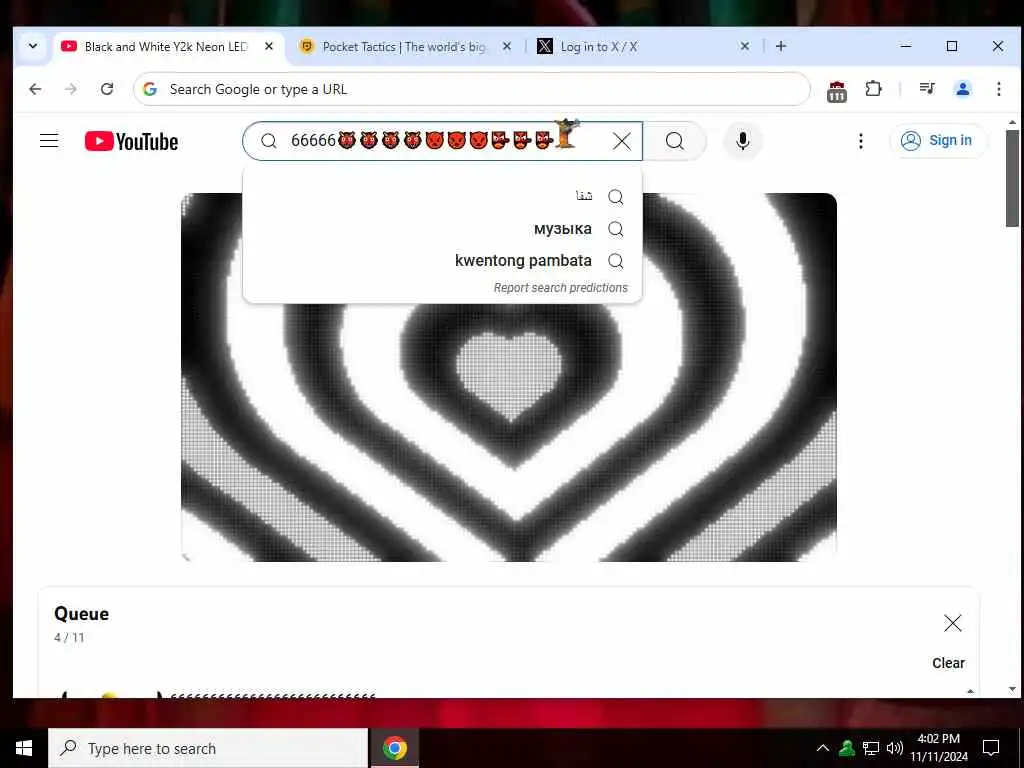1024x768 pixels.
Task: Click the '4 / 11' queue counter
Action: 69,637
